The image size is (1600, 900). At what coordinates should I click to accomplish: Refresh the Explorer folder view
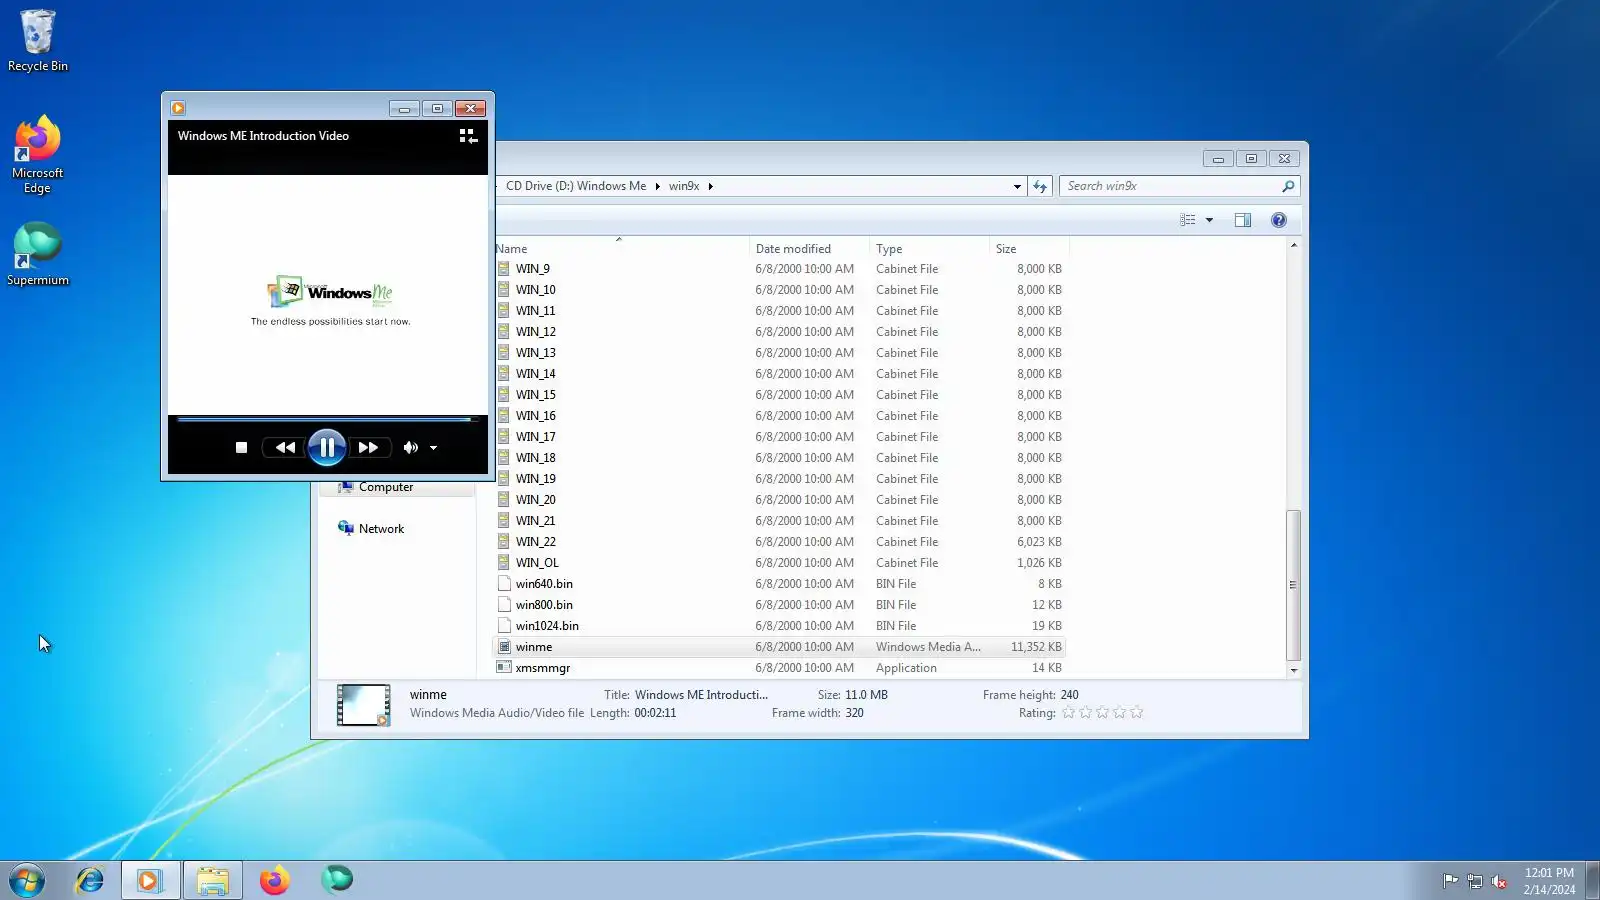point(1040,186)
